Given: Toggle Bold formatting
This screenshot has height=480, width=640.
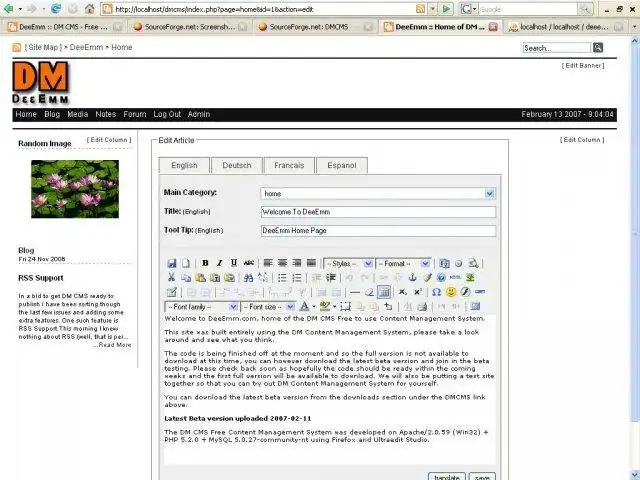Looking at the screenshot, I should [x=205, y=263].
